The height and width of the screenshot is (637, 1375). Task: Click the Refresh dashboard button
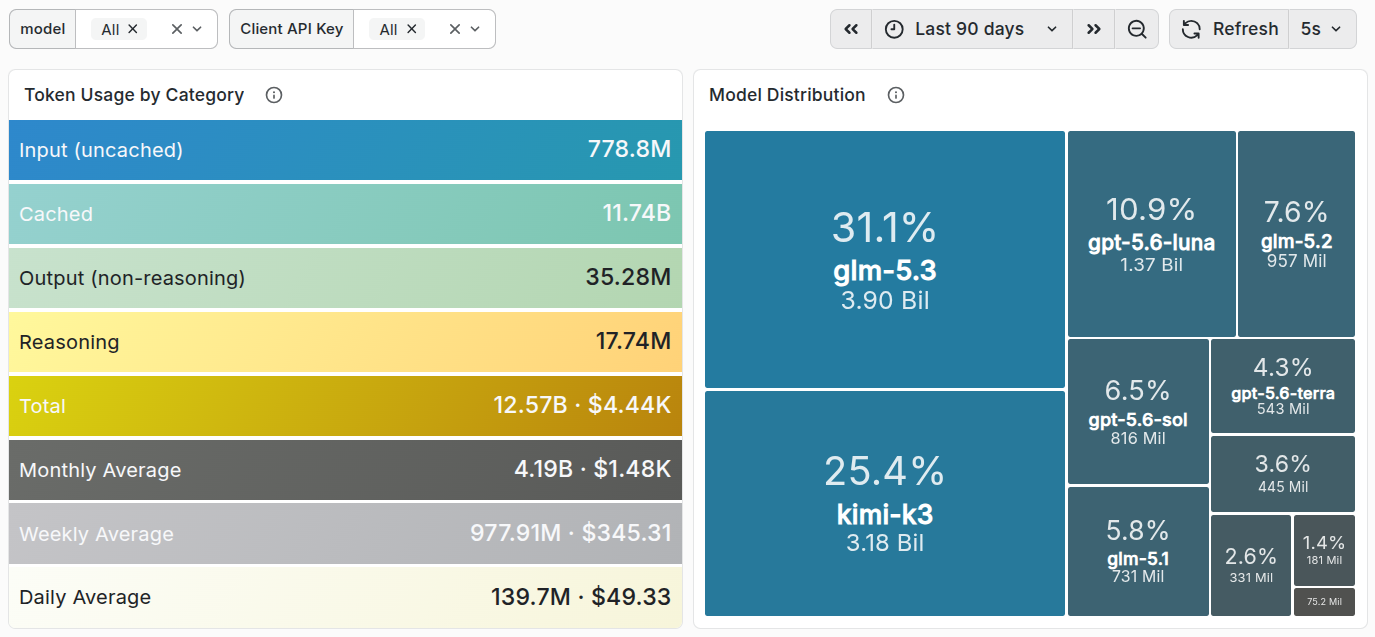coord(1229,29)
